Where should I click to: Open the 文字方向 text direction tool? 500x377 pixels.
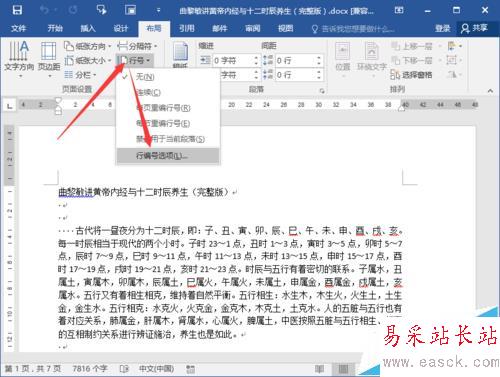point(19,59)
